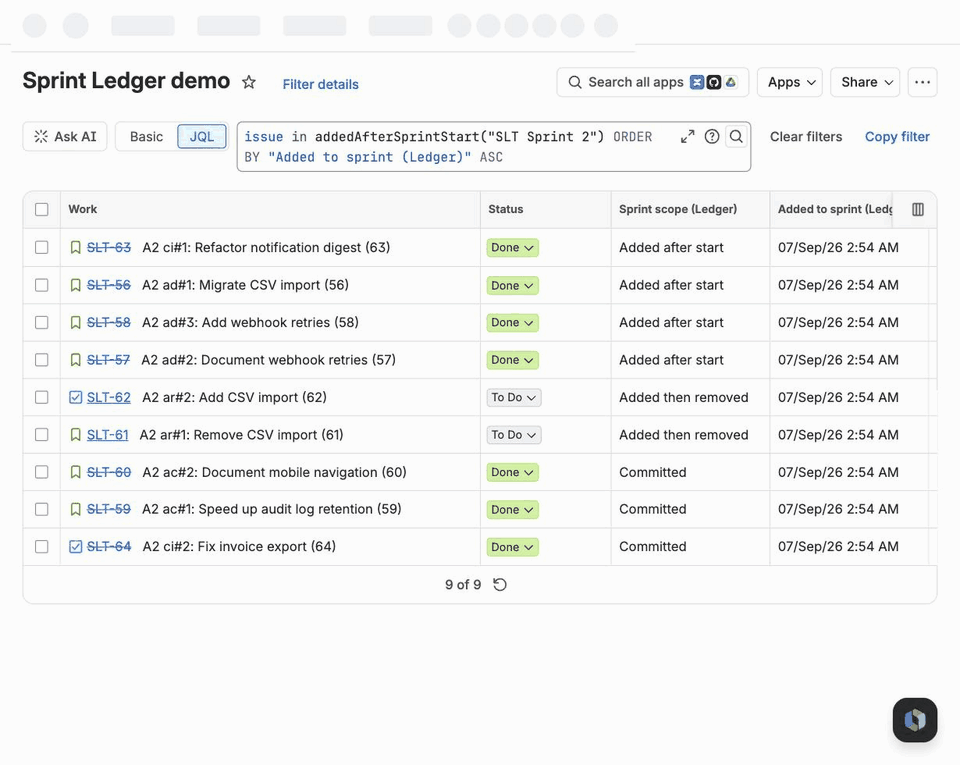Select checkbox for SLT-63 row
The image size is (960, 765).
coord(42,247)
